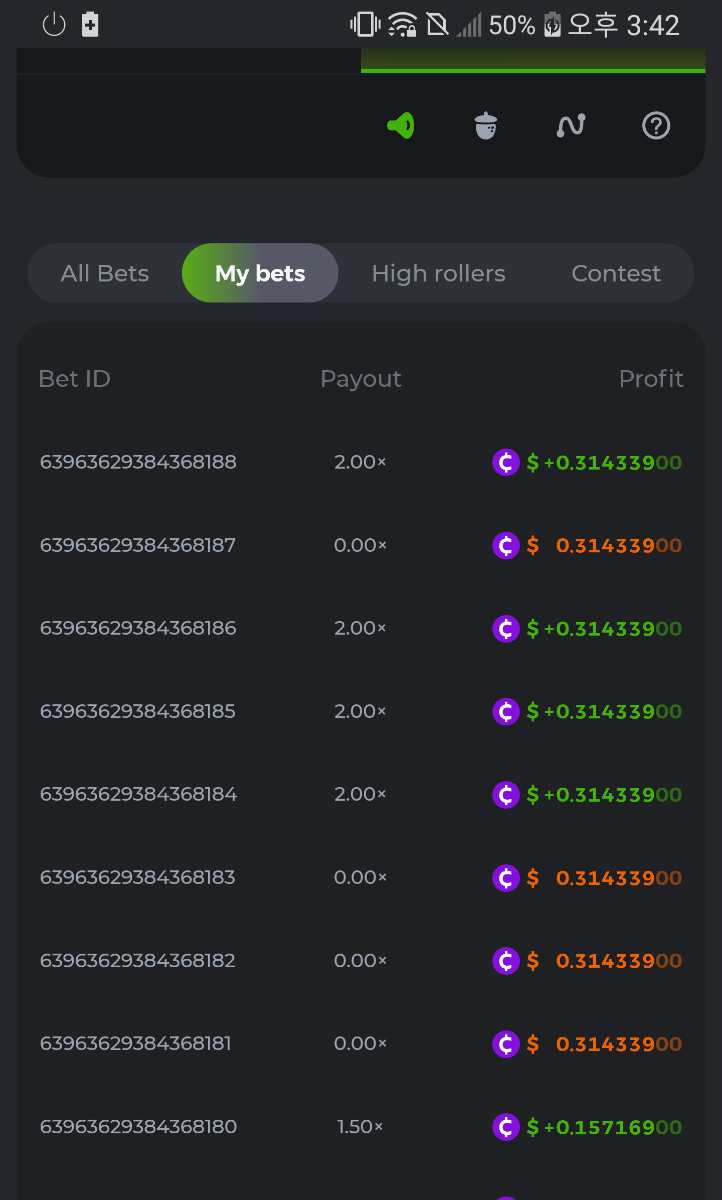Tap the battery status icon in the status bar

(x=553, y=25)
